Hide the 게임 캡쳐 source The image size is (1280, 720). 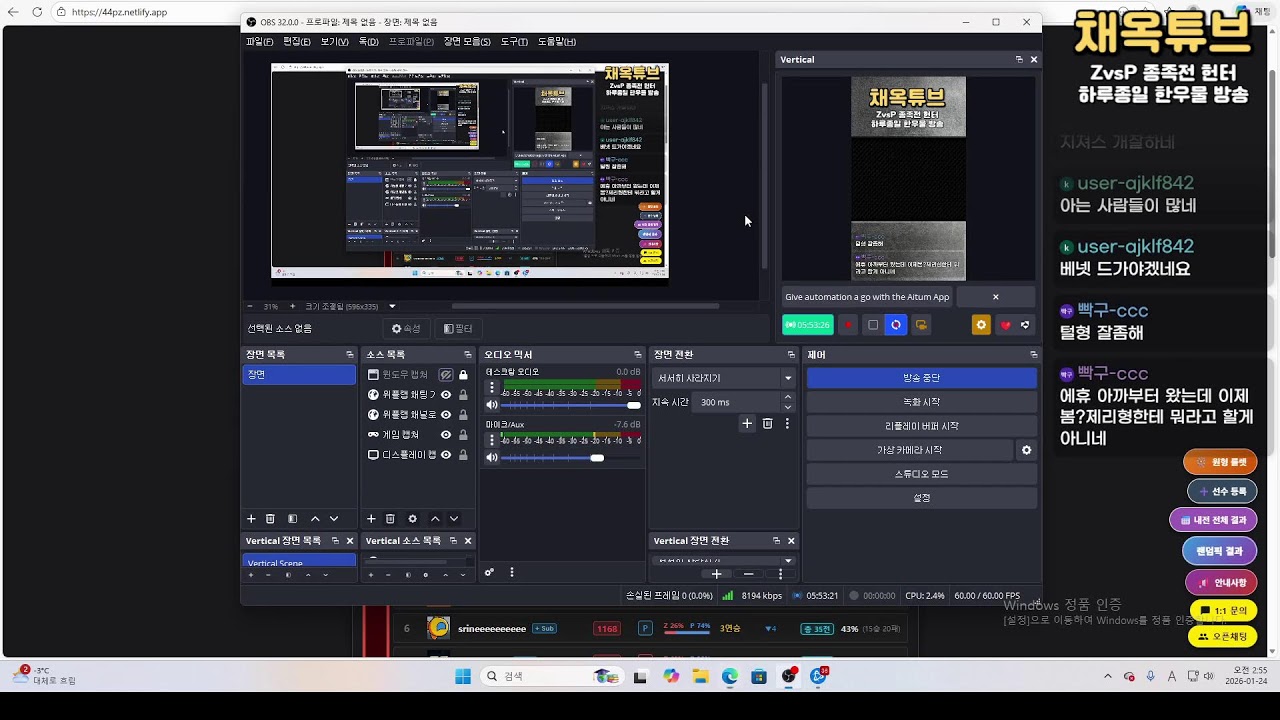[x=446, y=435]
